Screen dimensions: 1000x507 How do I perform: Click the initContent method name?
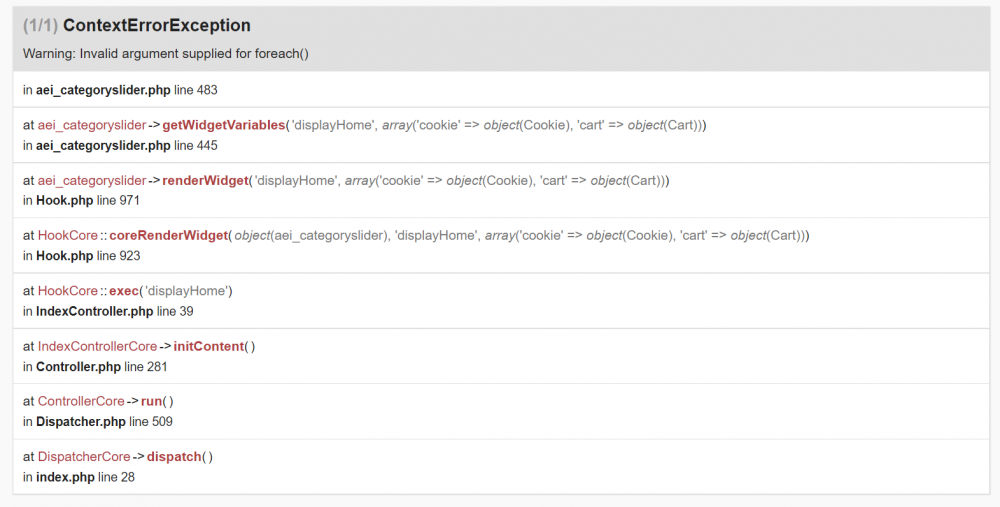[x=208, y=346]
